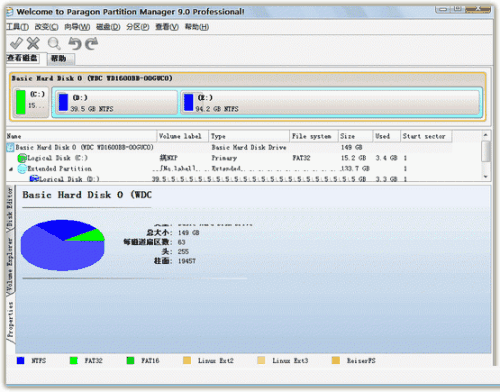This screenshot has height=392, width=500.
Task: Sort by the Volume label column header
Action: pos(183,136)
